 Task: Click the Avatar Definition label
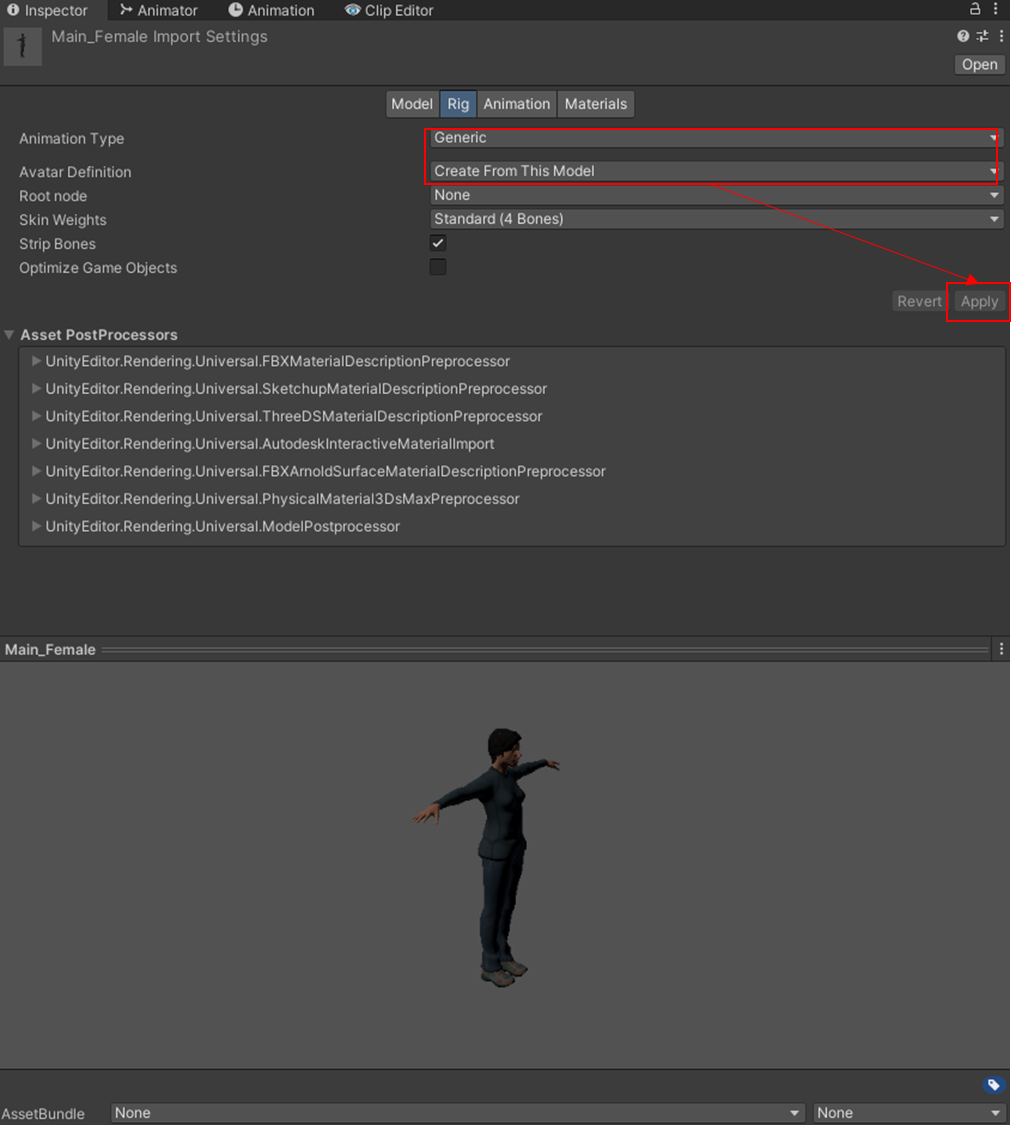(x=75, y=172)
